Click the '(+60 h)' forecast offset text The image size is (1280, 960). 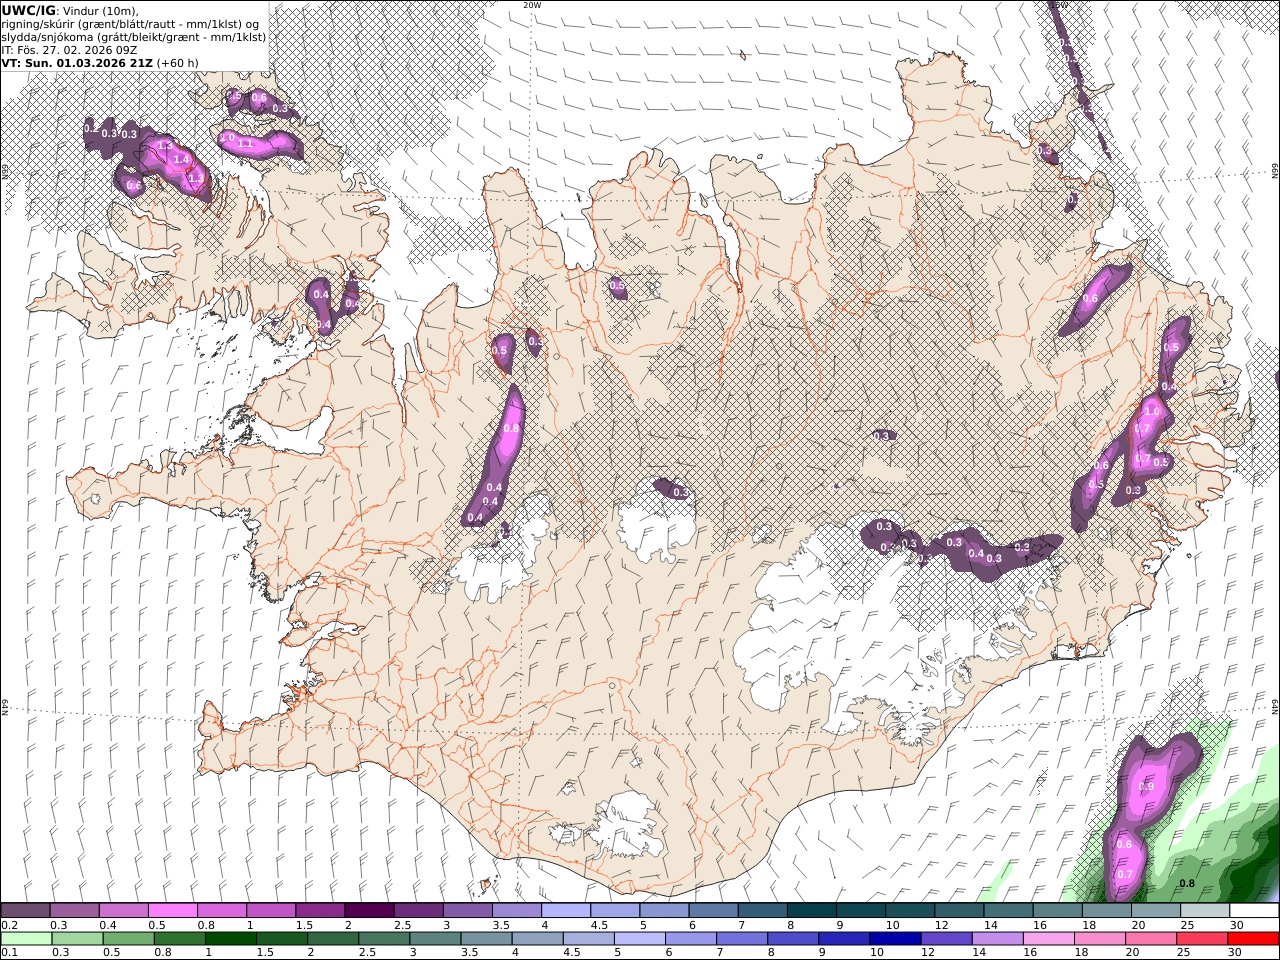pos(177,63)
